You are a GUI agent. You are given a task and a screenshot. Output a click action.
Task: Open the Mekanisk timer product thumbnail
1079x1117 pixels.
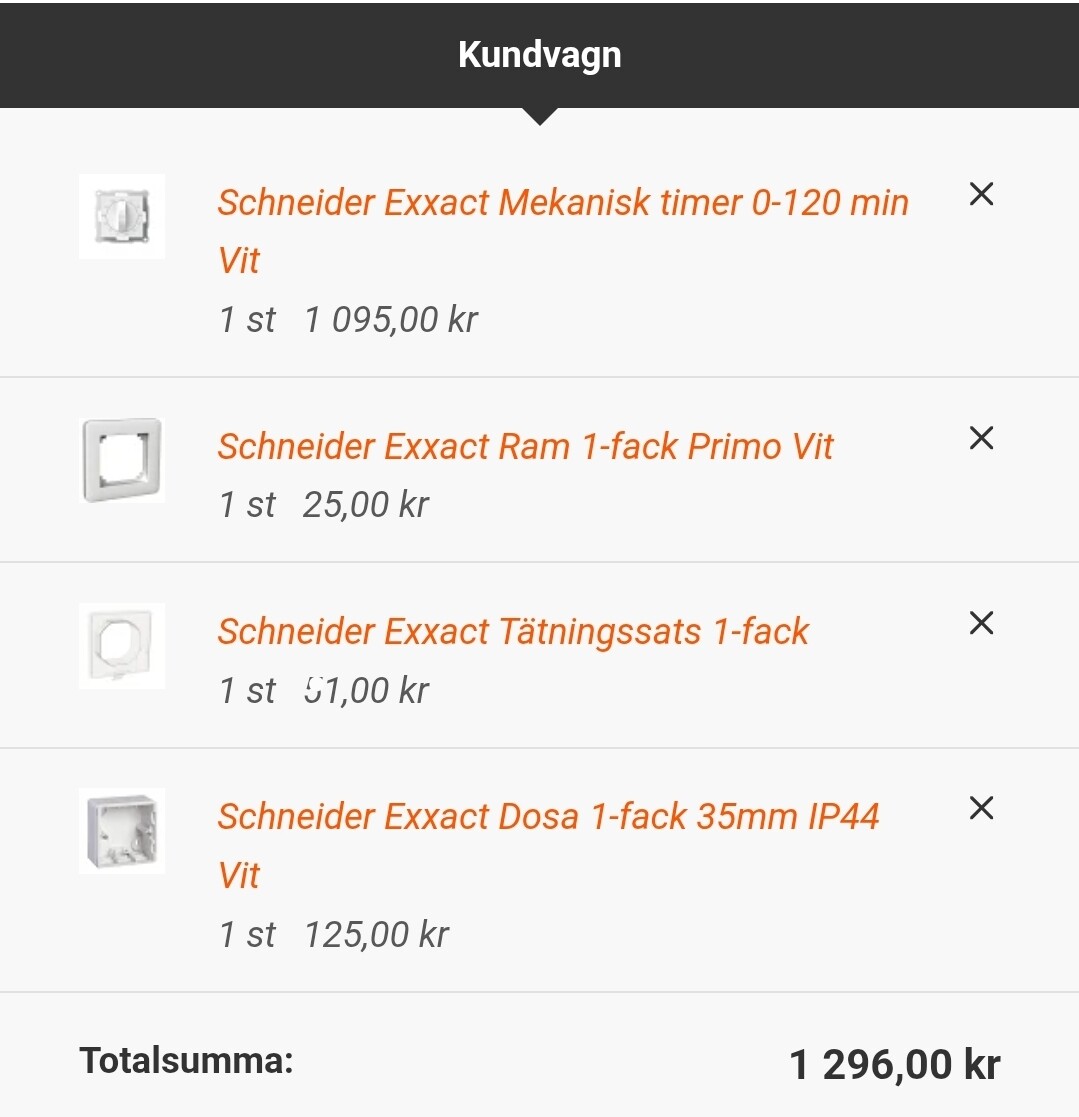click(x=122, y=216)
